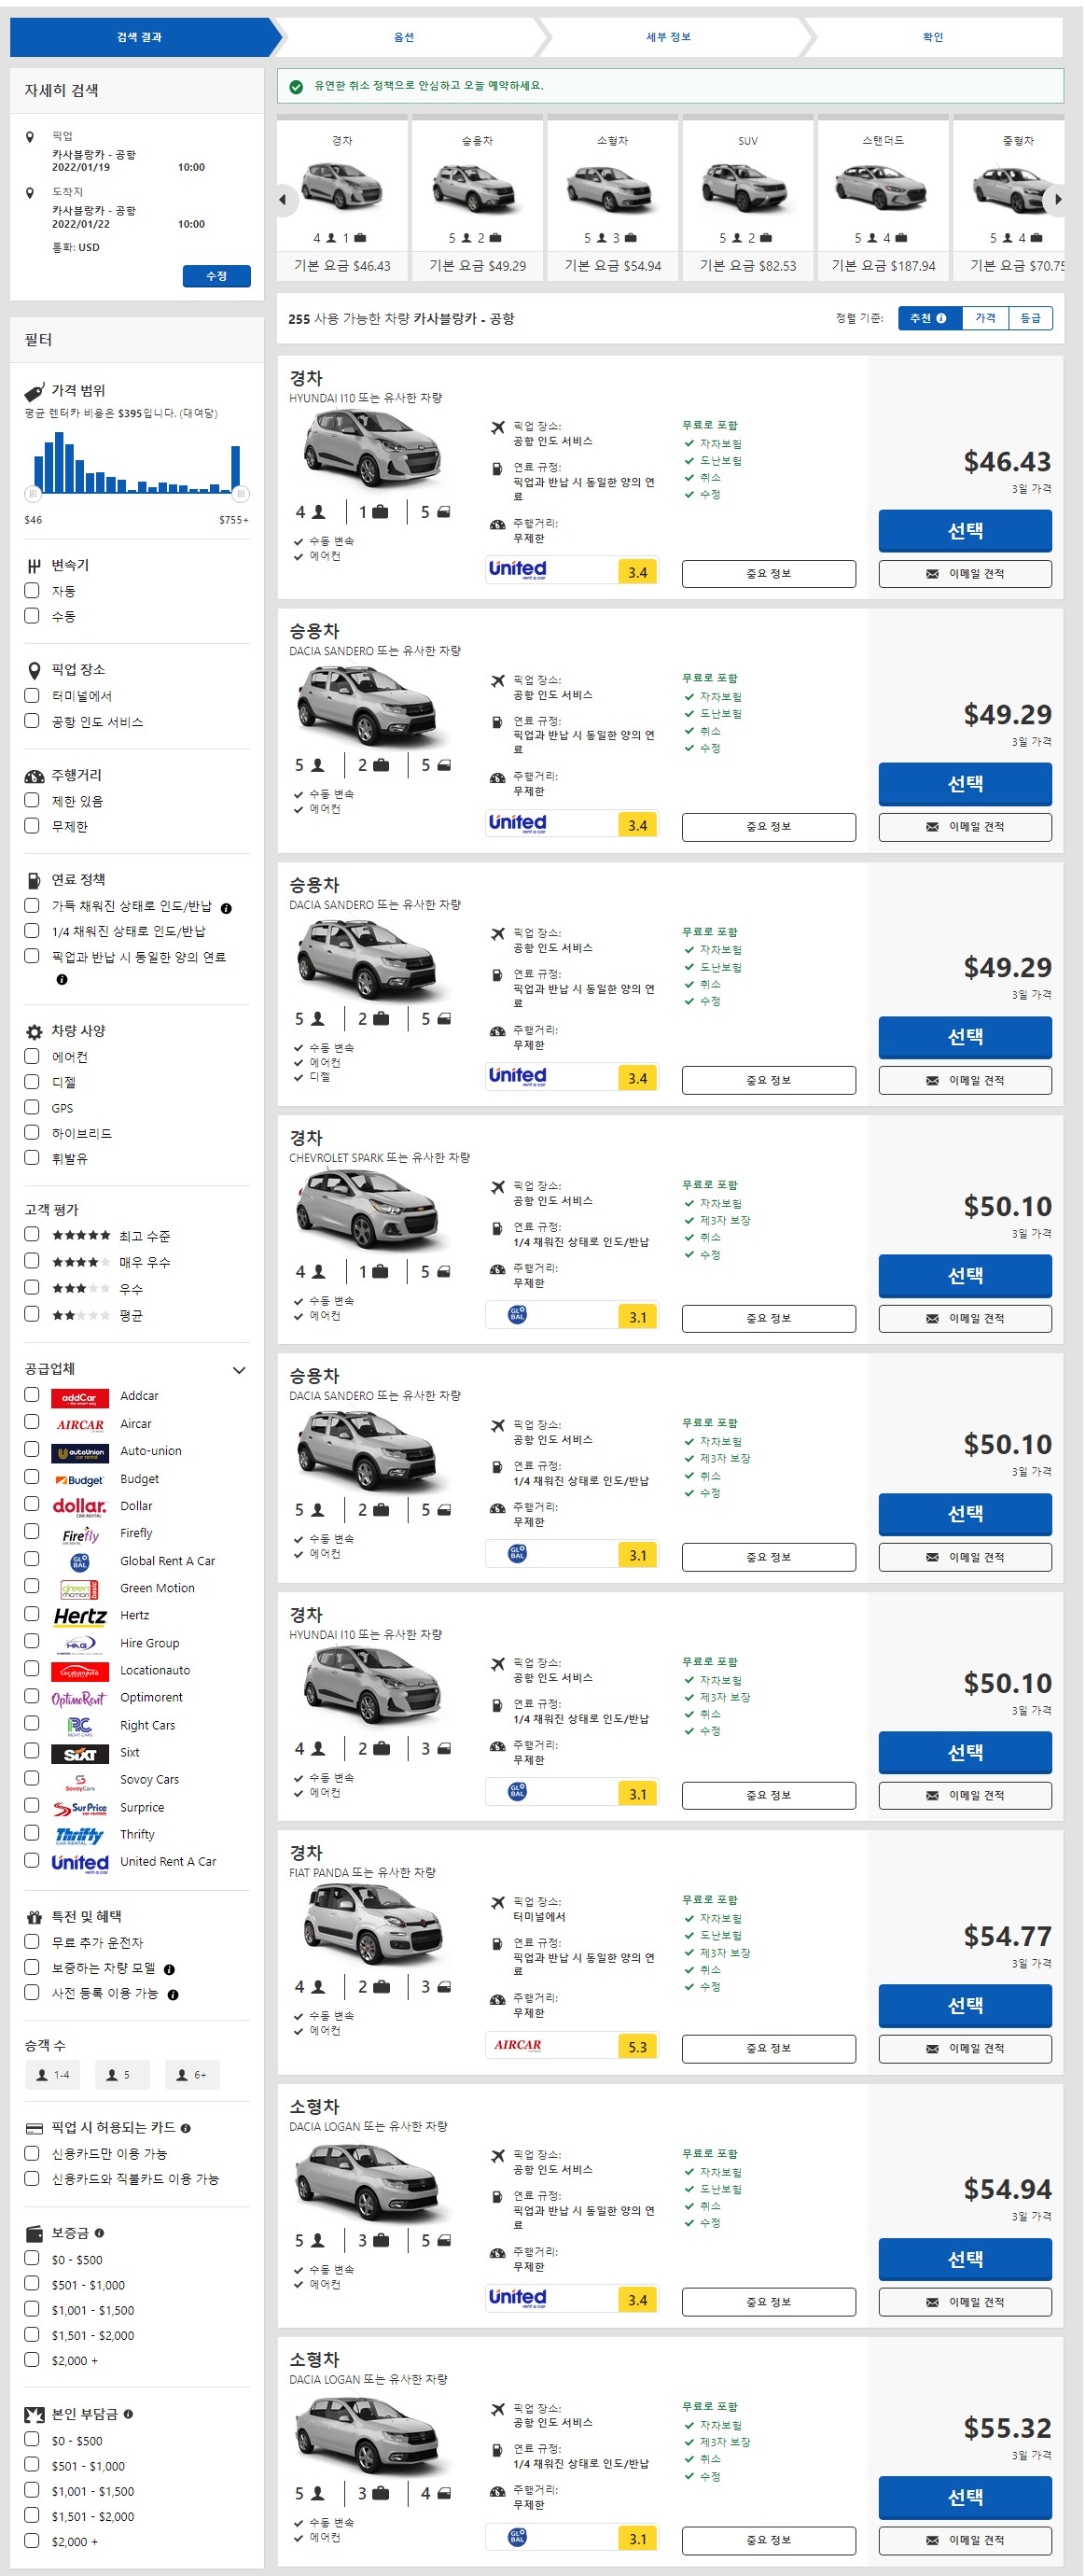Image resolution: width=1085 pixels, height=2576 pixels.
Task: Click the Hertz supplier logo
Action: click(x=80, y=1616)
